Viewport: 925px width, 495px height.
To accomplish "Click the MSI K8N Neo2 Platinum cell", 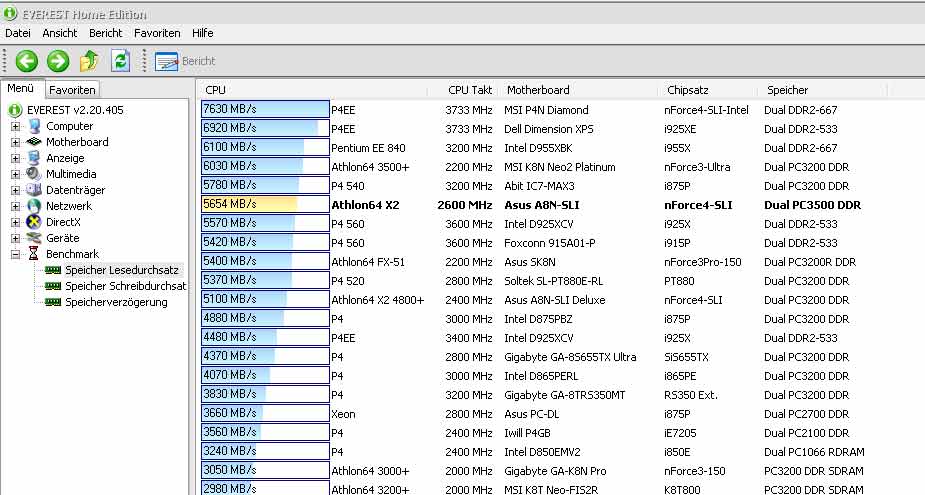I will [x=559, y=167].
